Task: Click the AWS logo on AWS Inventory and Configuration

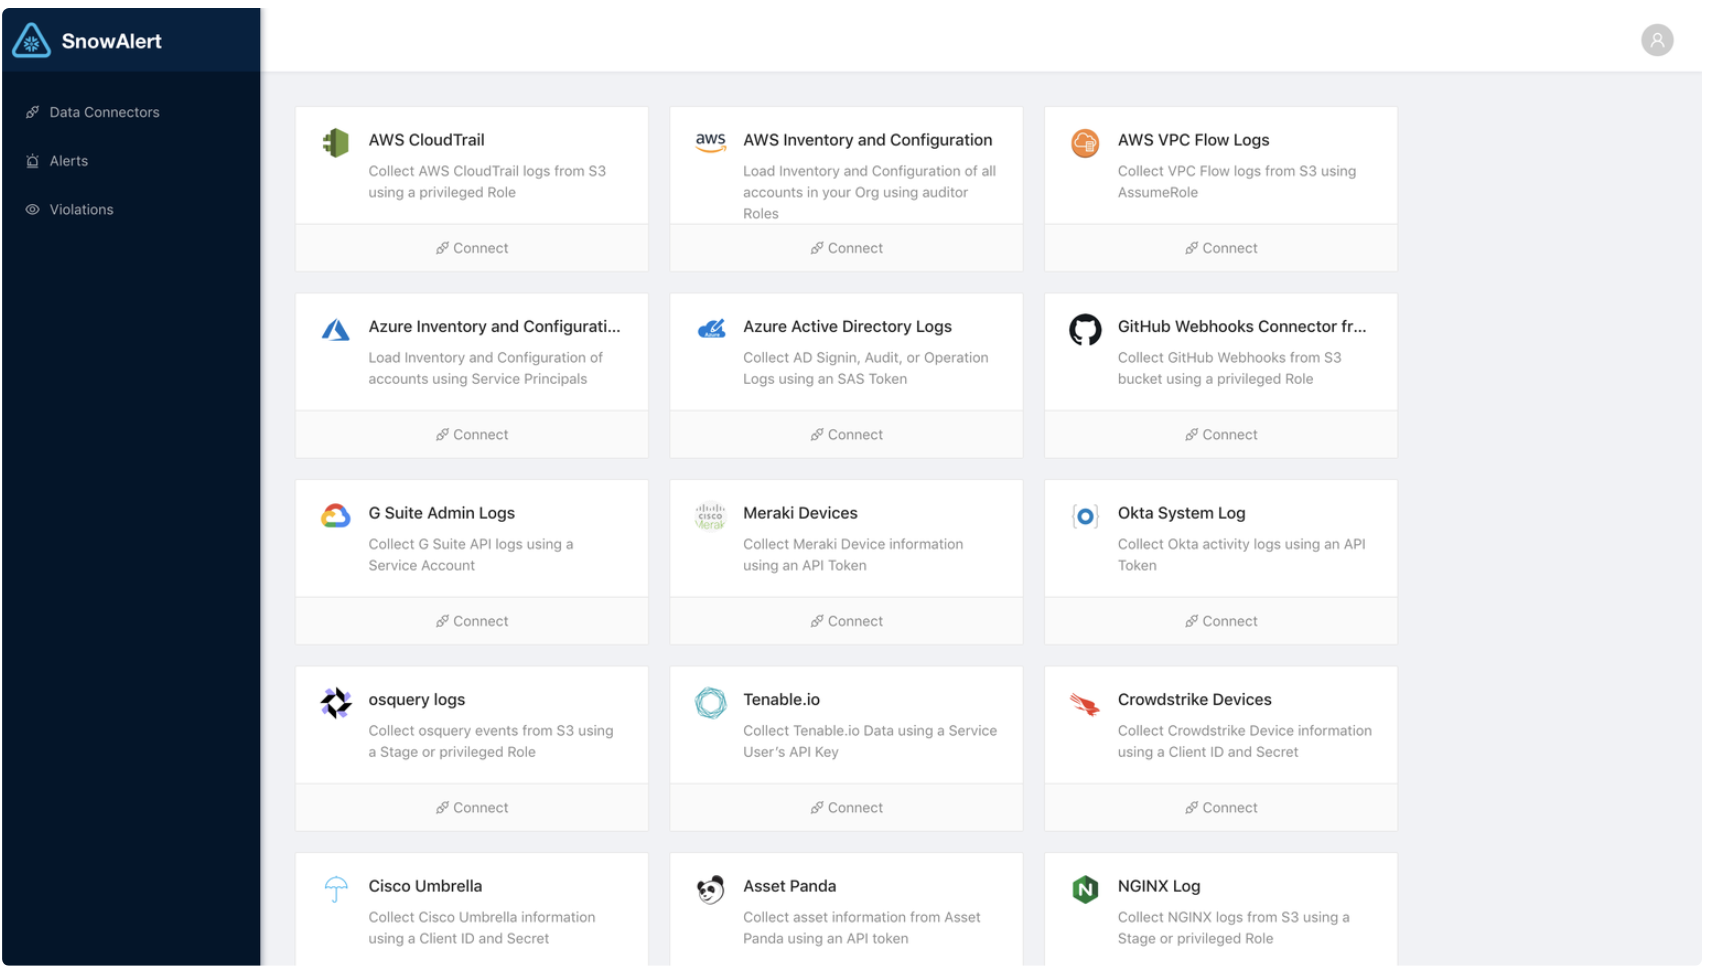Action: (x=710, y=141)
